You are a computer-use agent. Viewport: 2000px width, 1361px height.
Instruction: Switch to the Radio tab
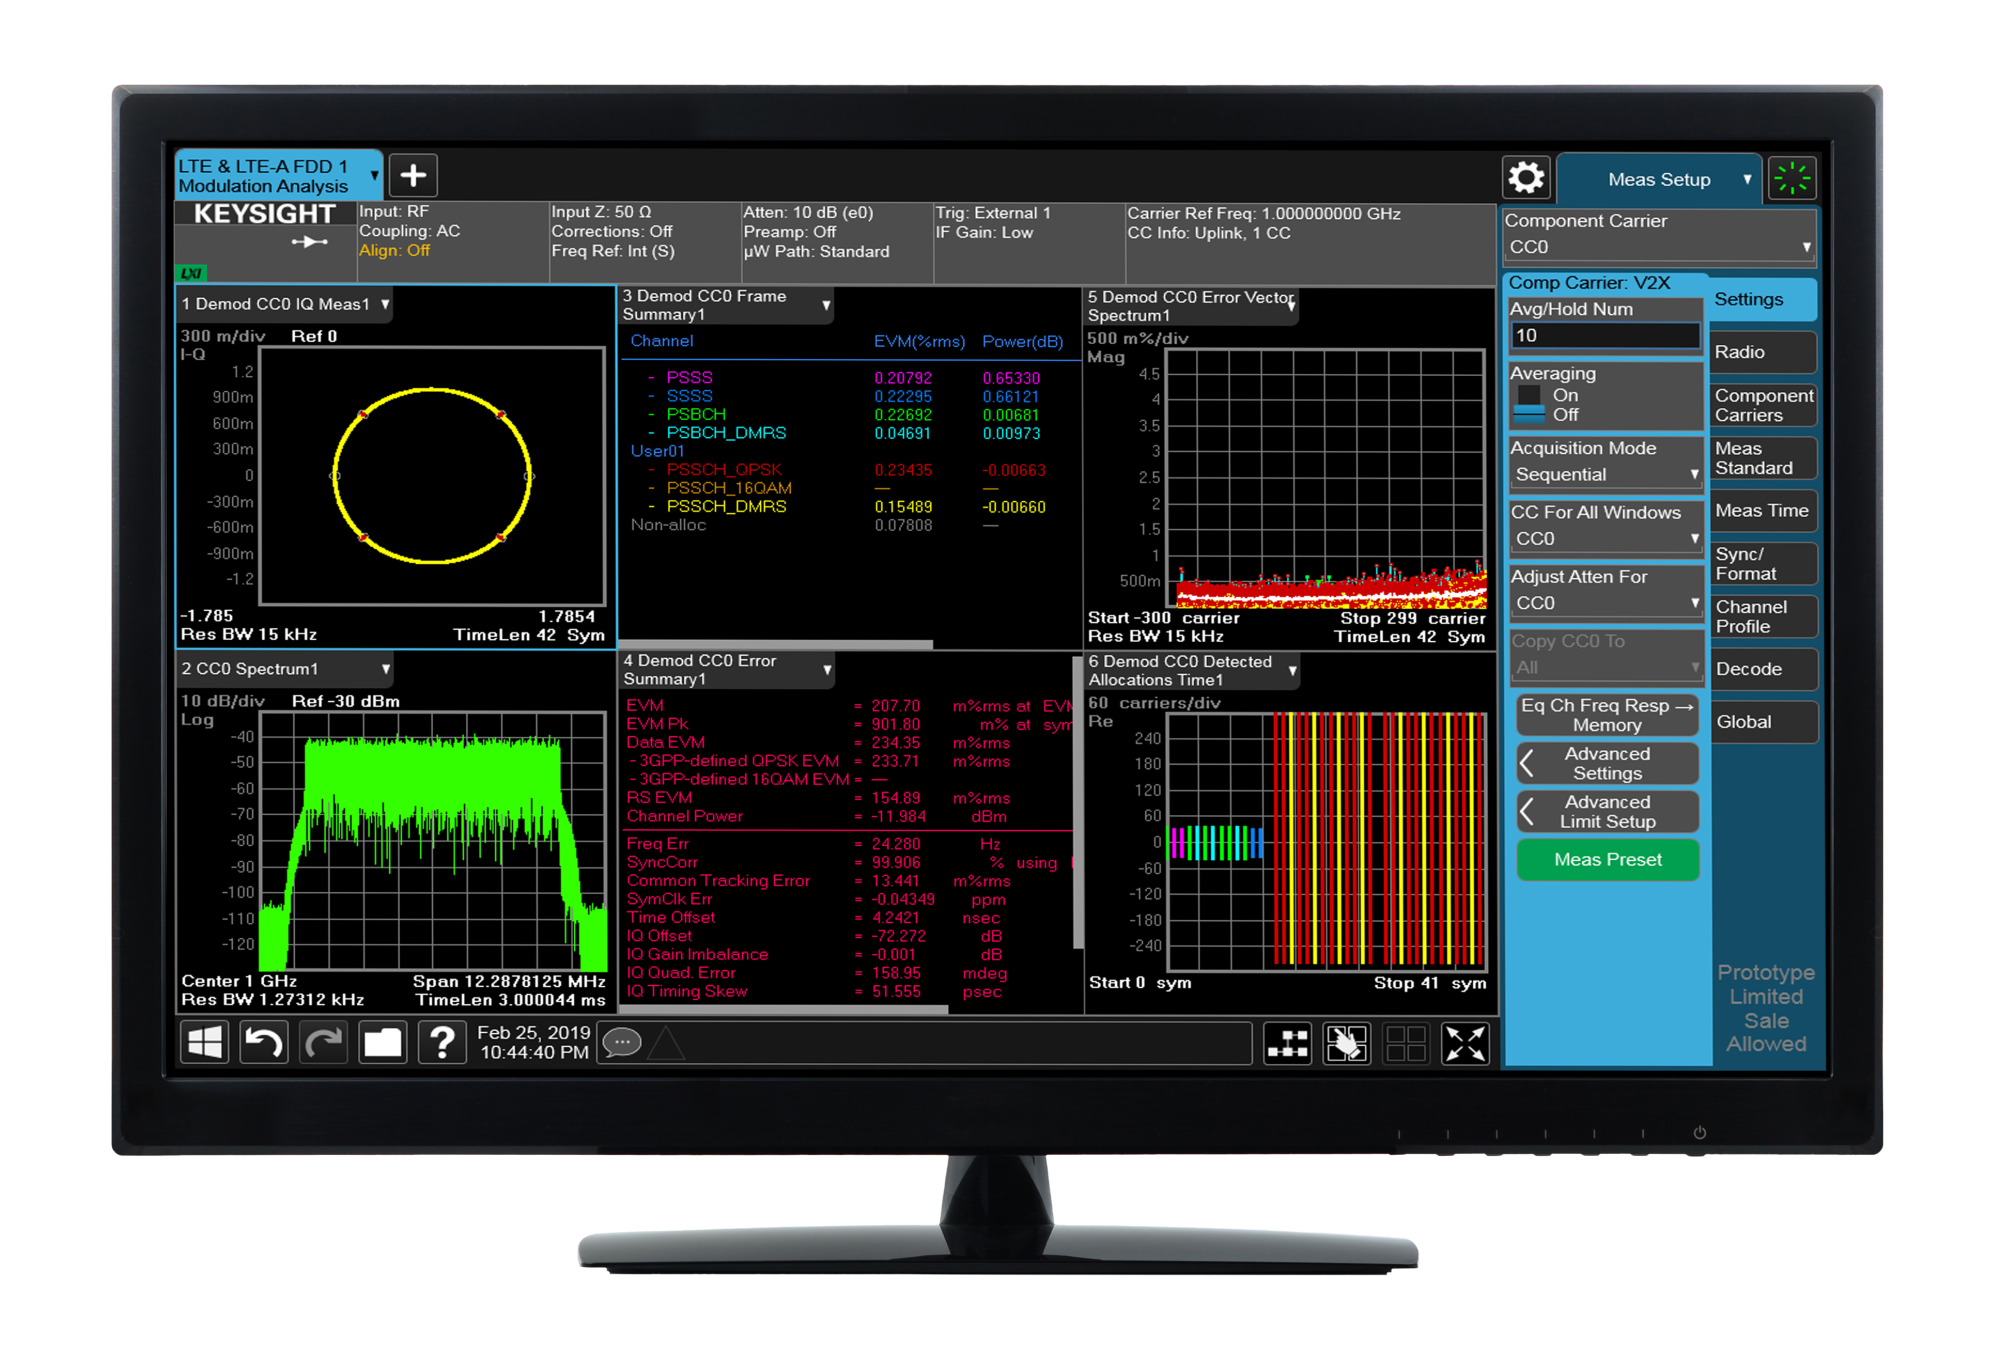coord(1762,352)
